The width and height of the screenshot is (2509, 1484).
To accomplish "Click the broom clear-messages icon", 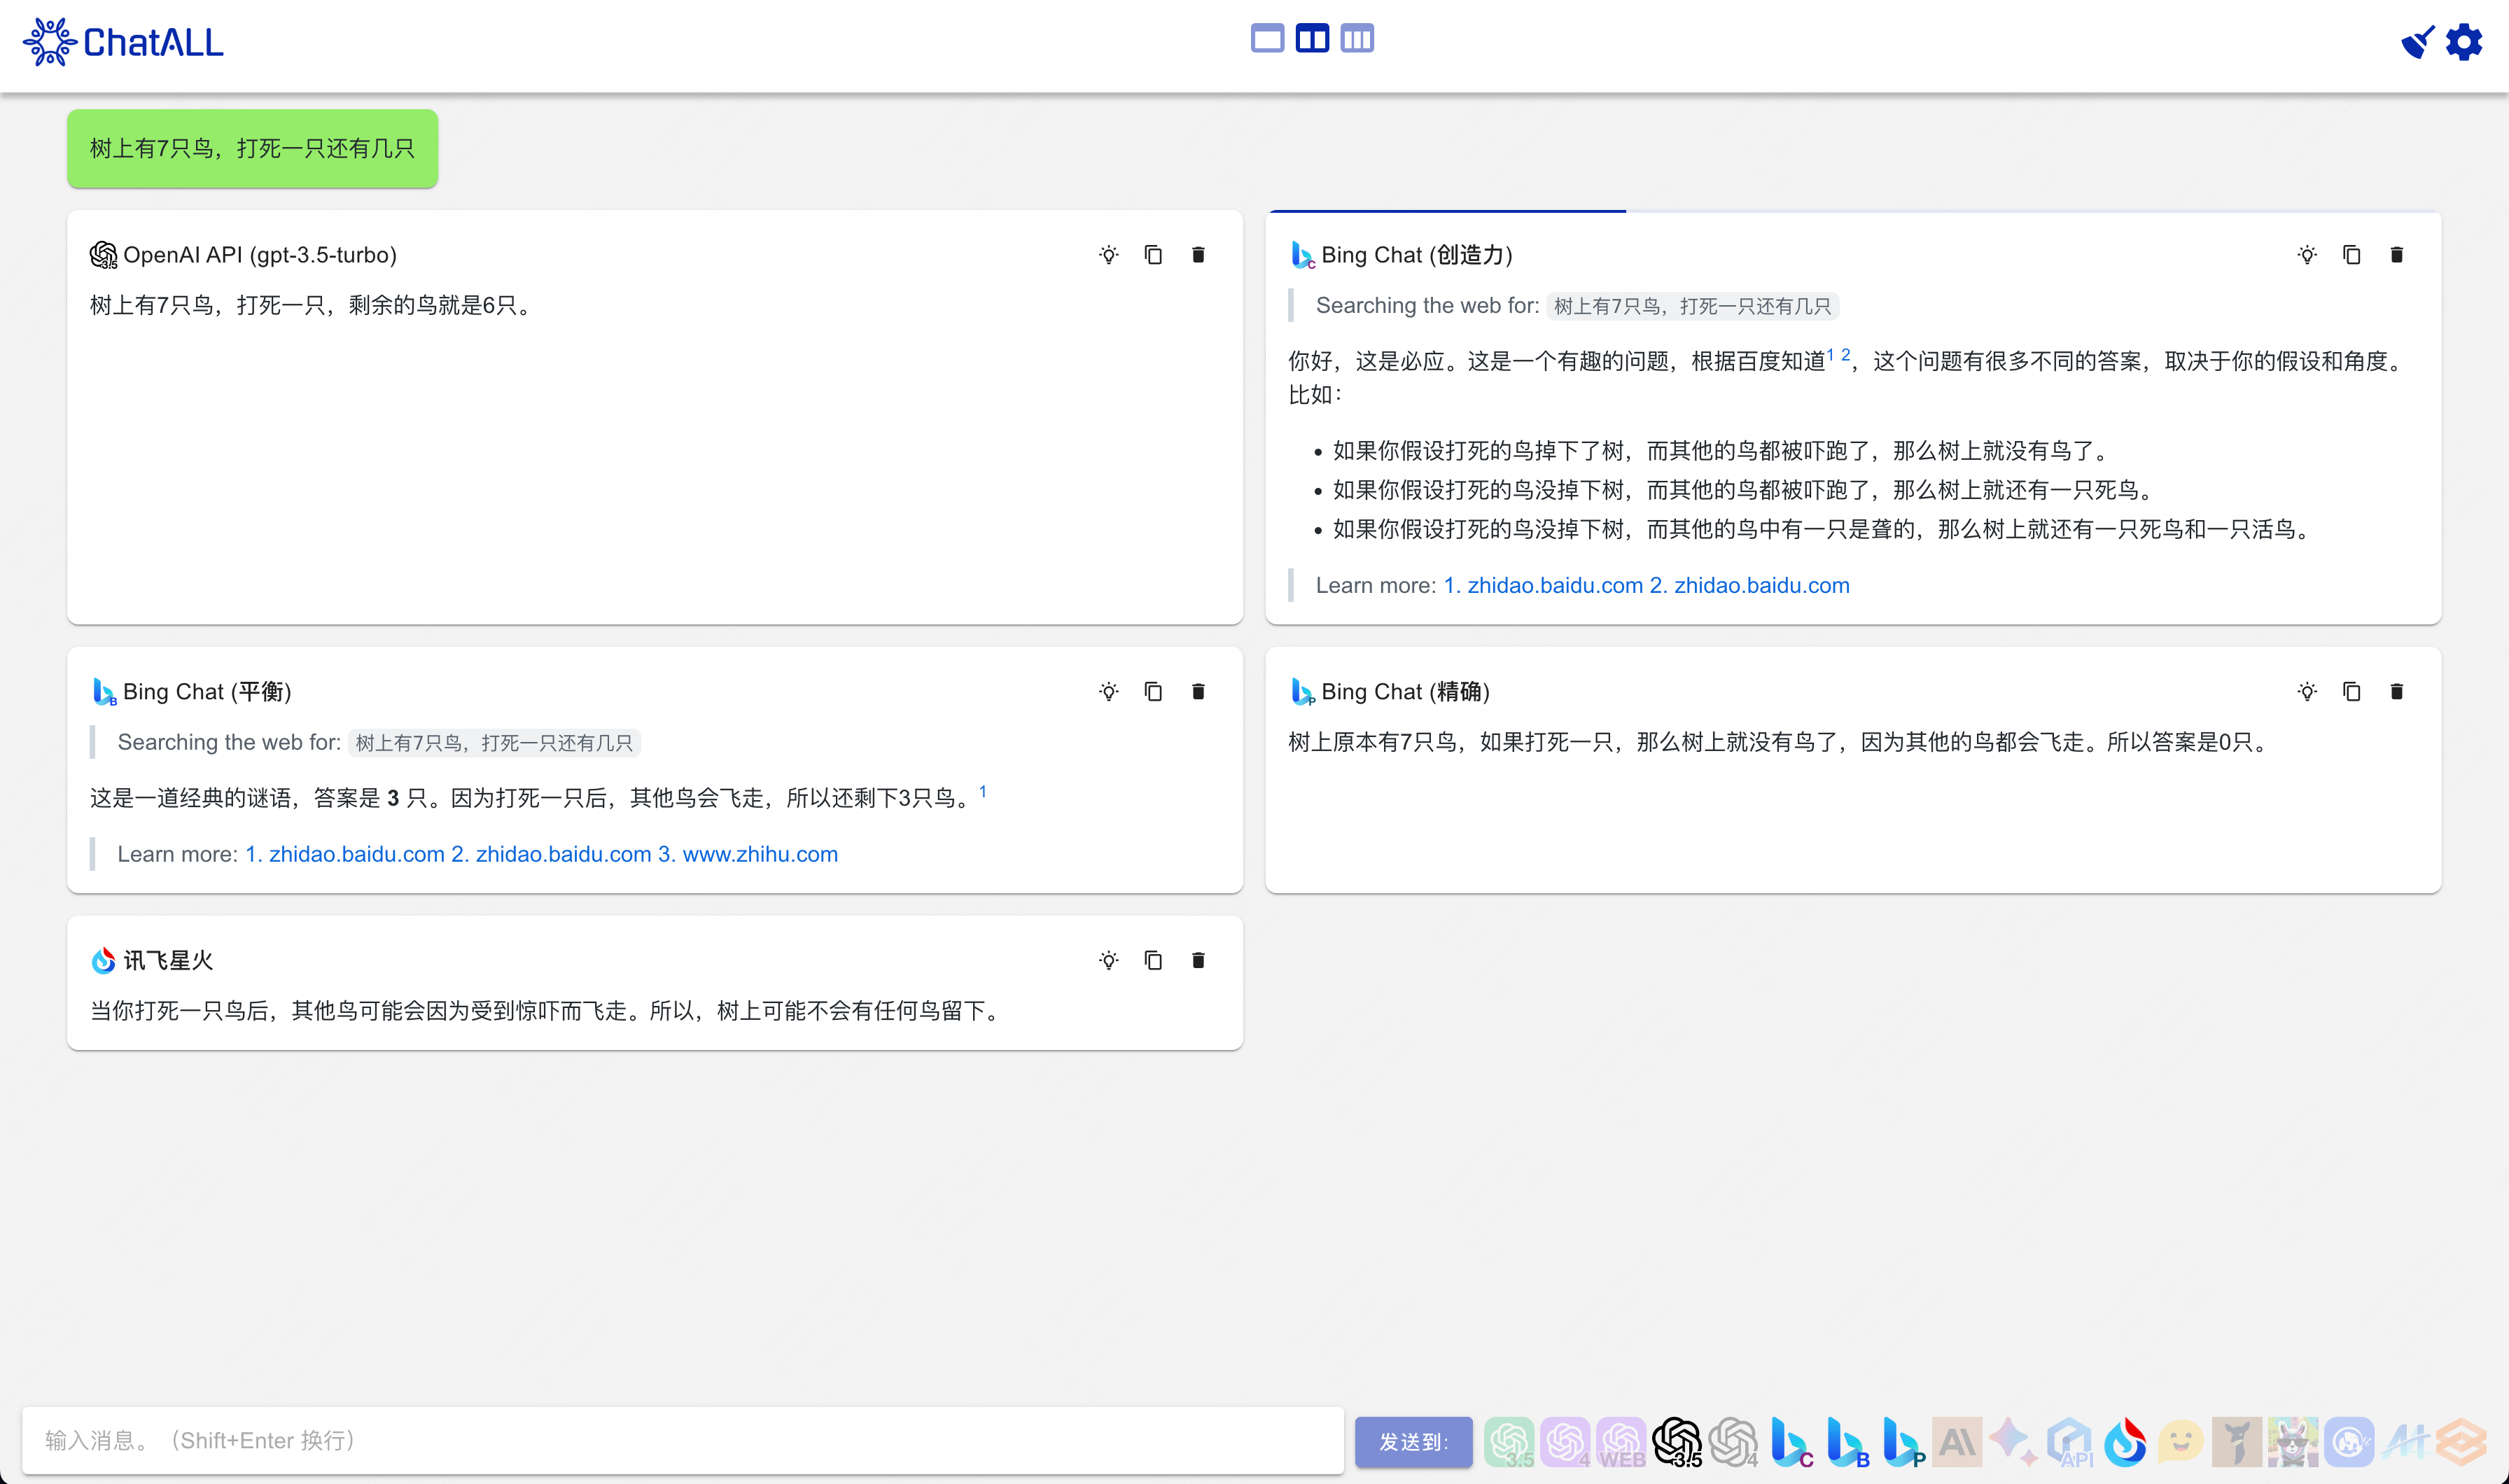I will 2417,42.
